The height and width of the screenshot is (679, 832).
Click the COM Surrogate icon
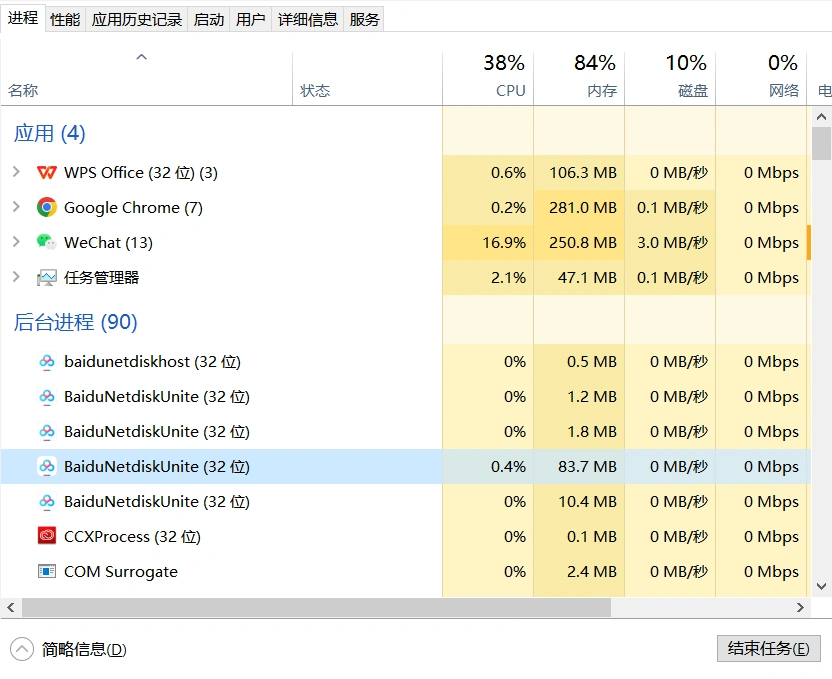[x=47, y=572]
